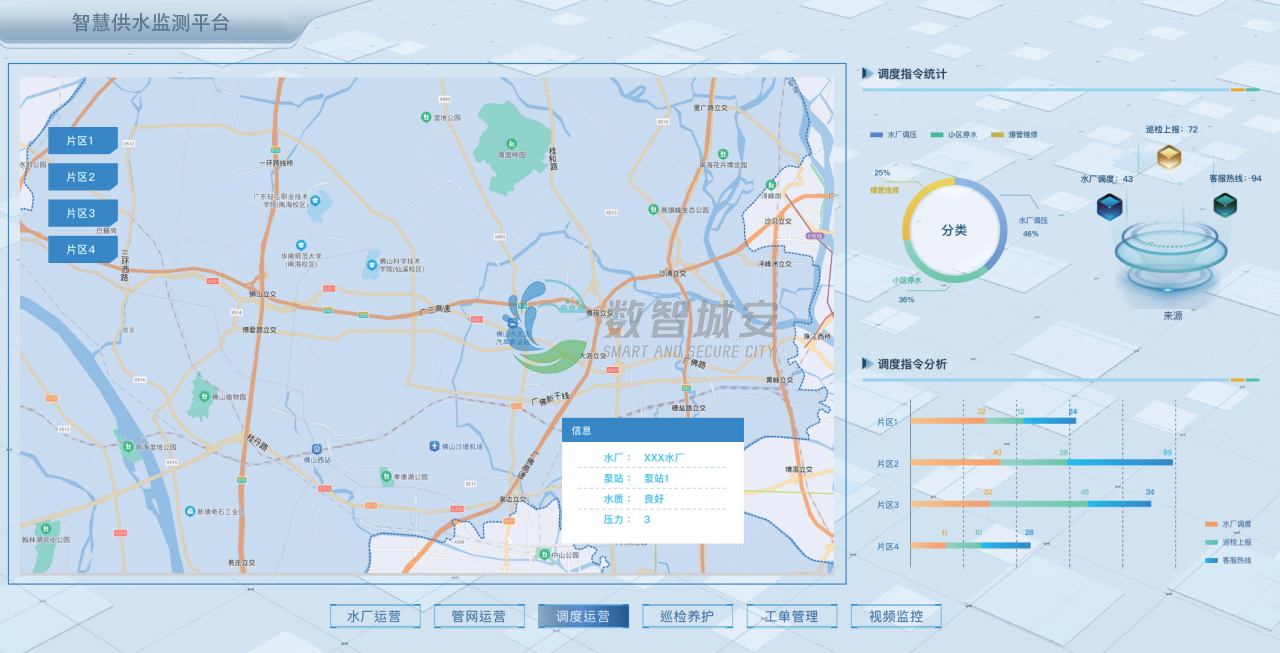Click the 华南师范大学 school marker on map
Viewport: 1280px width, 653px height.
click(300, 245)
